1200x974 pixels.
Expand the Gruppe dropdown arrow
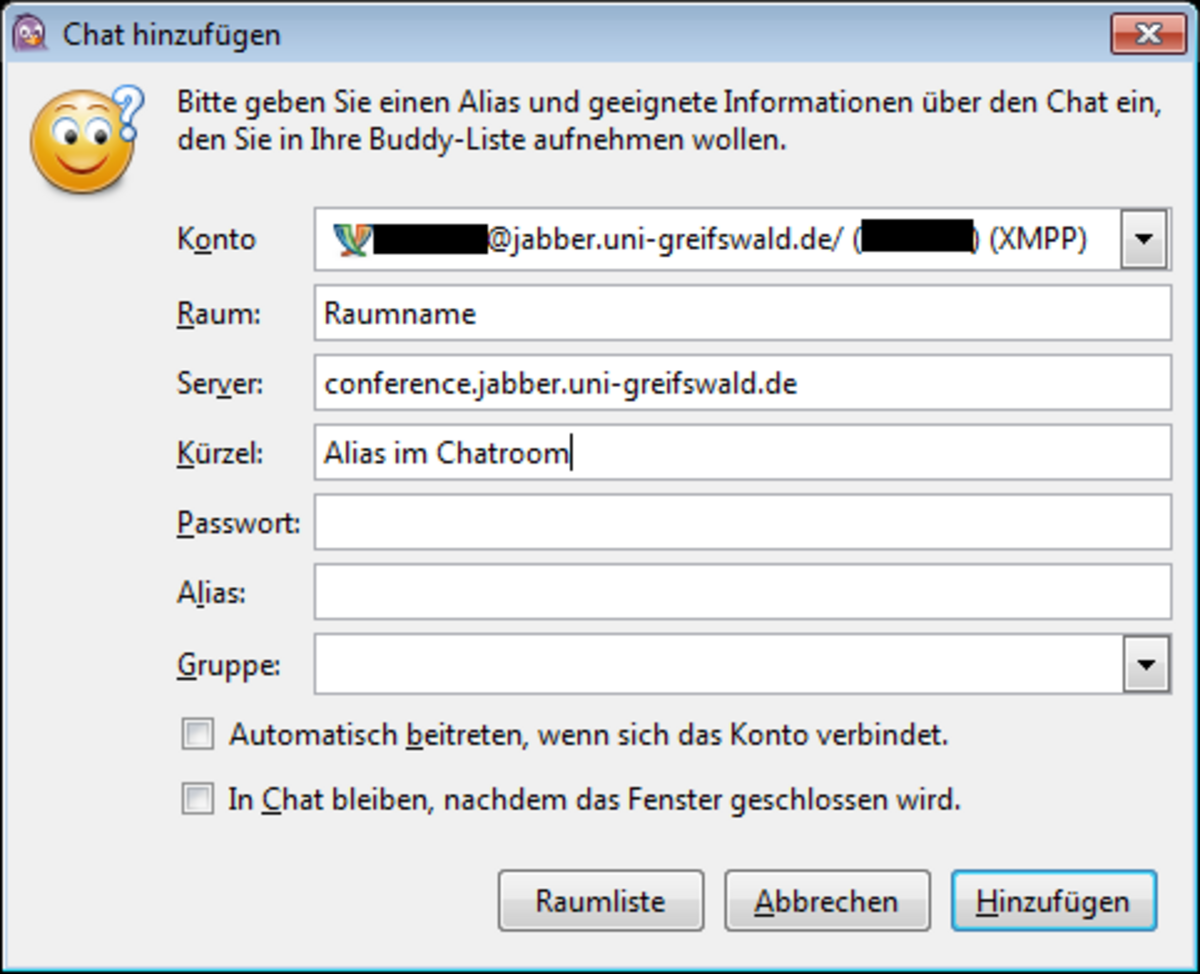pos(1145,664)
